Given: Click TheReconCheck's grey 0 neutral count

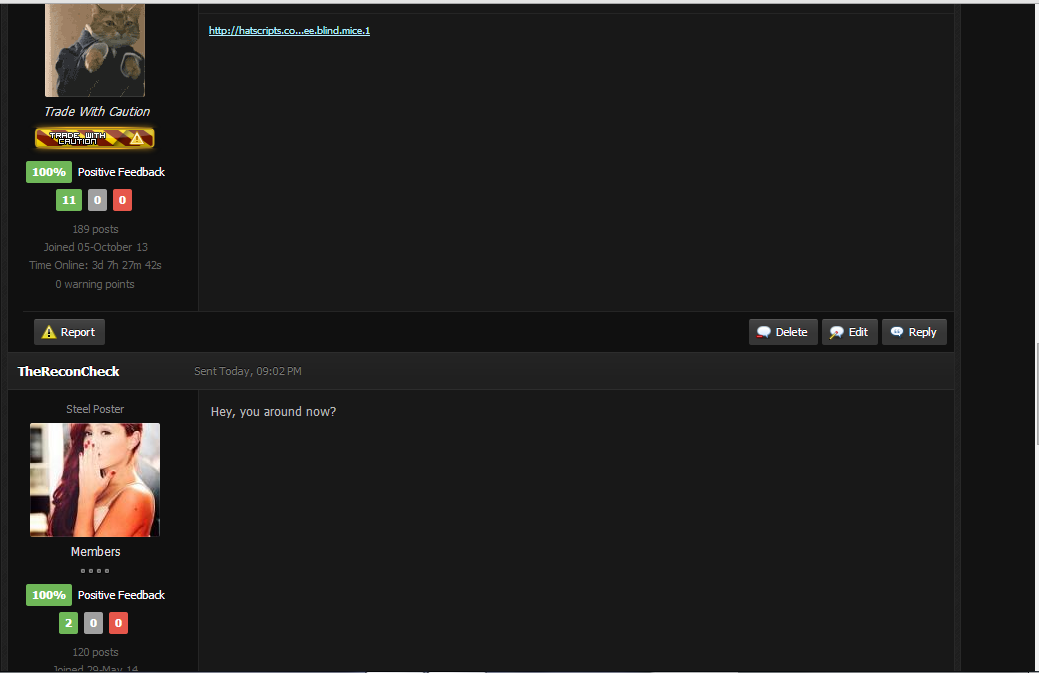Looking at the screenshot, I should [93, 623].
